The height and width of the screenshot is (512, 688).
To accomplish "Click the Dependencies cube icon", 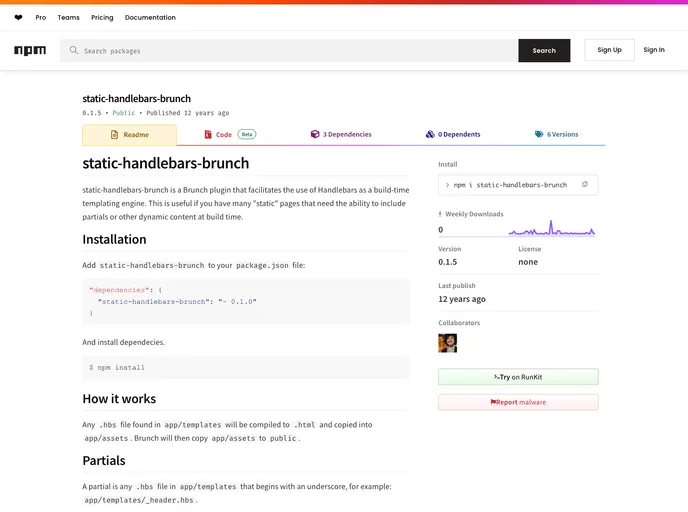I will pos(315,134).
